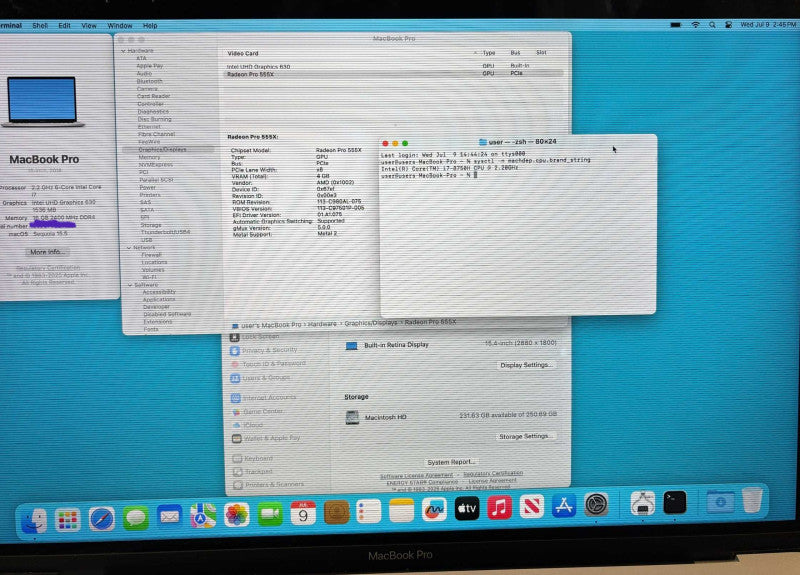
Task: Launch Photos from the Dock
Action: 236,514
